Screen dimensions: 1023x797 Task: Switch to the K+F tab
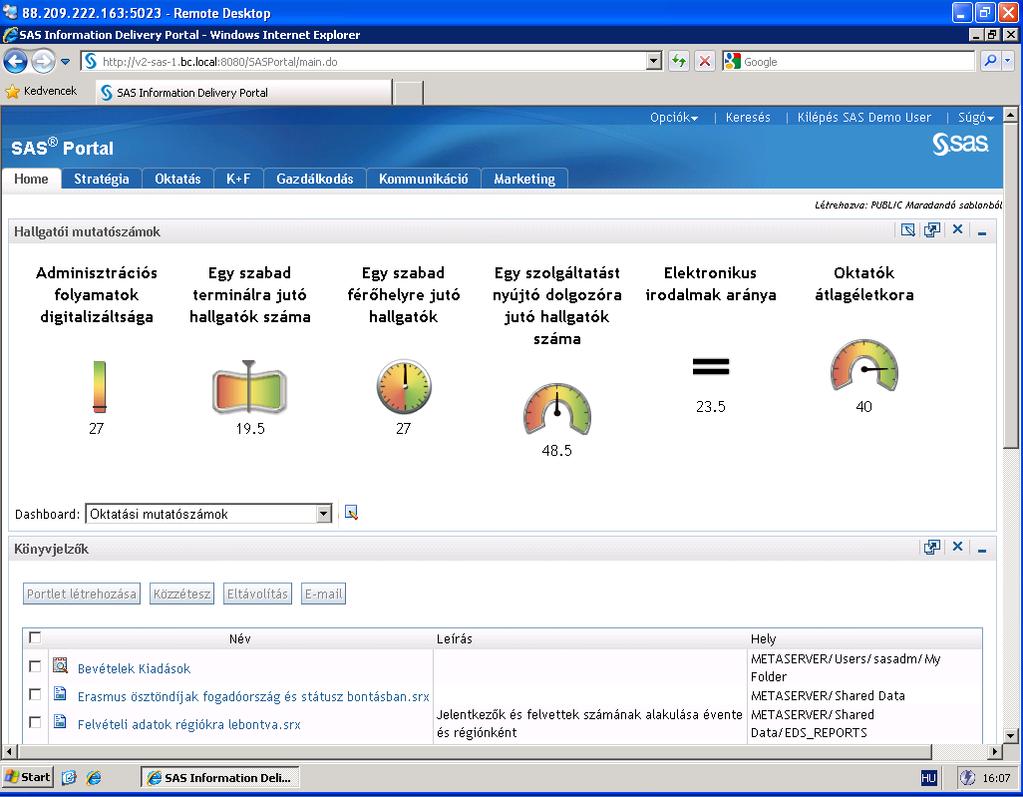(238, 179)
